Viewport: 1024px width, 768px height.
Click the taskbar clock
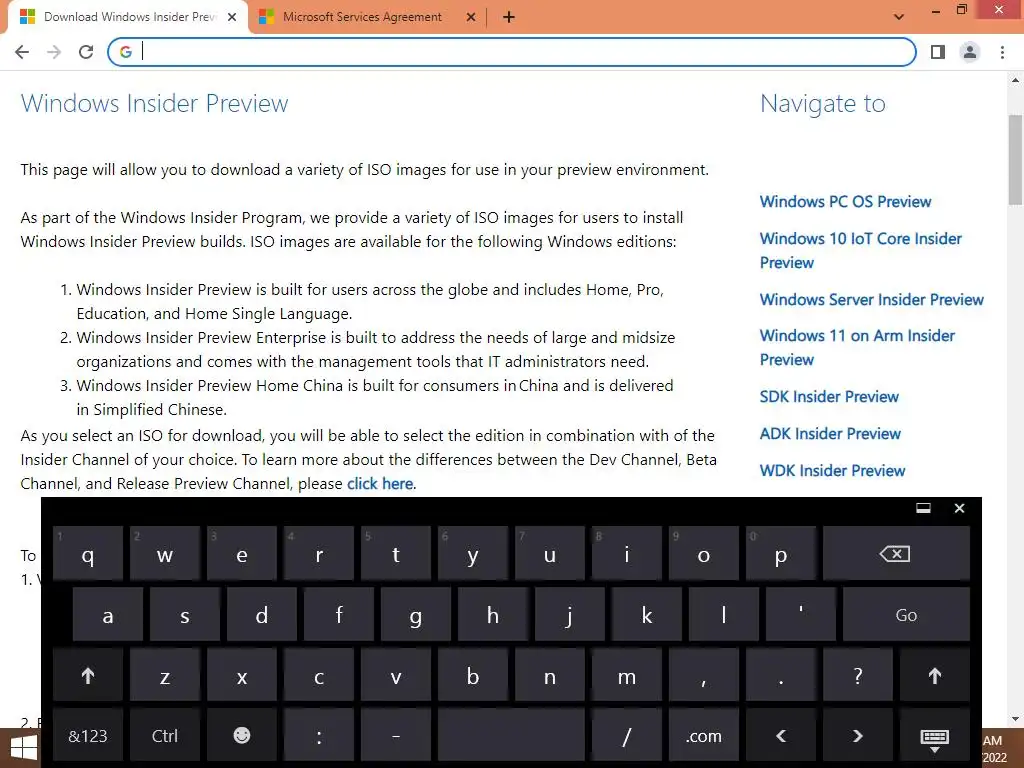pyautogui.click(x=994, y=748)
